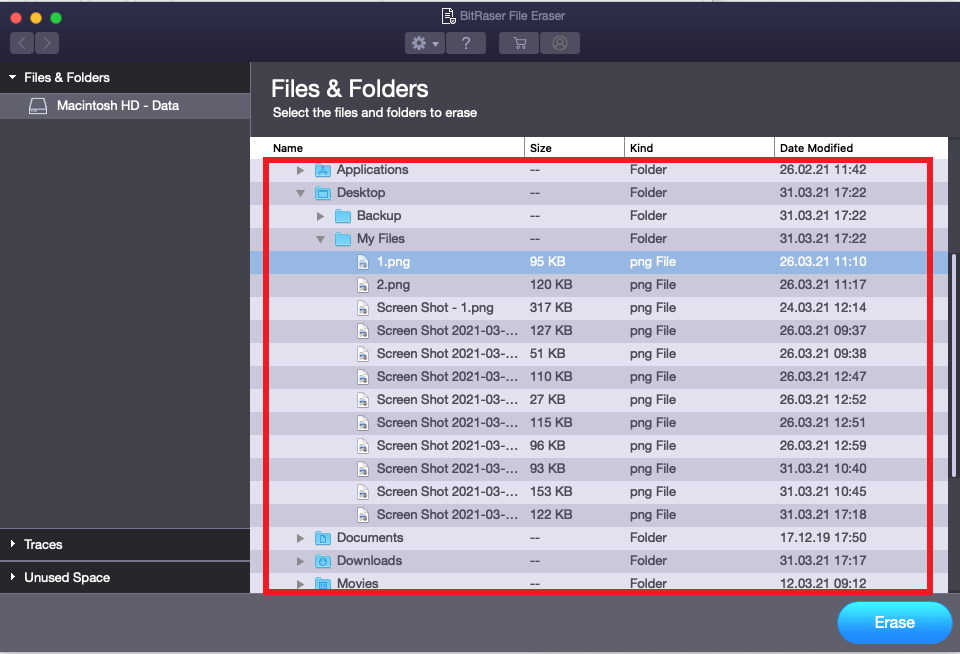
Task: Click file icon of the 153 KB screenshot
Action: 363,492
